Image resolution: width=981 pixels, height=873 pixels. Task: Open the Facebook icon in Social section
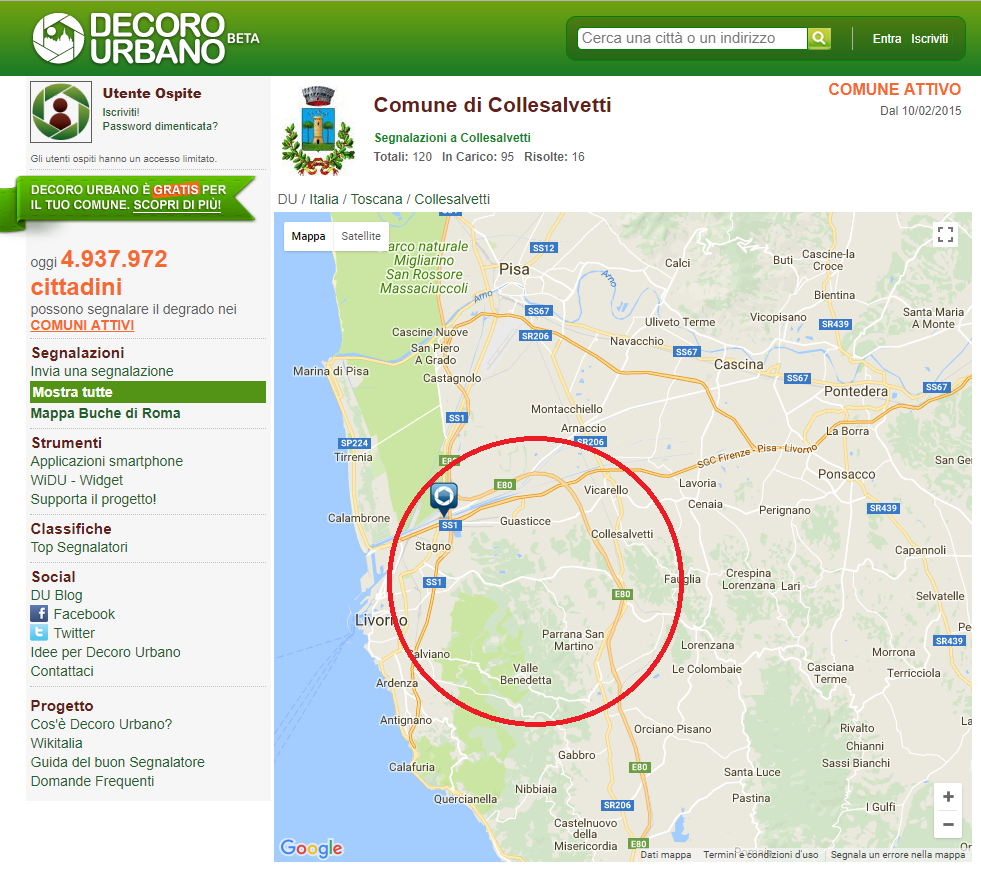pos(39,614)
